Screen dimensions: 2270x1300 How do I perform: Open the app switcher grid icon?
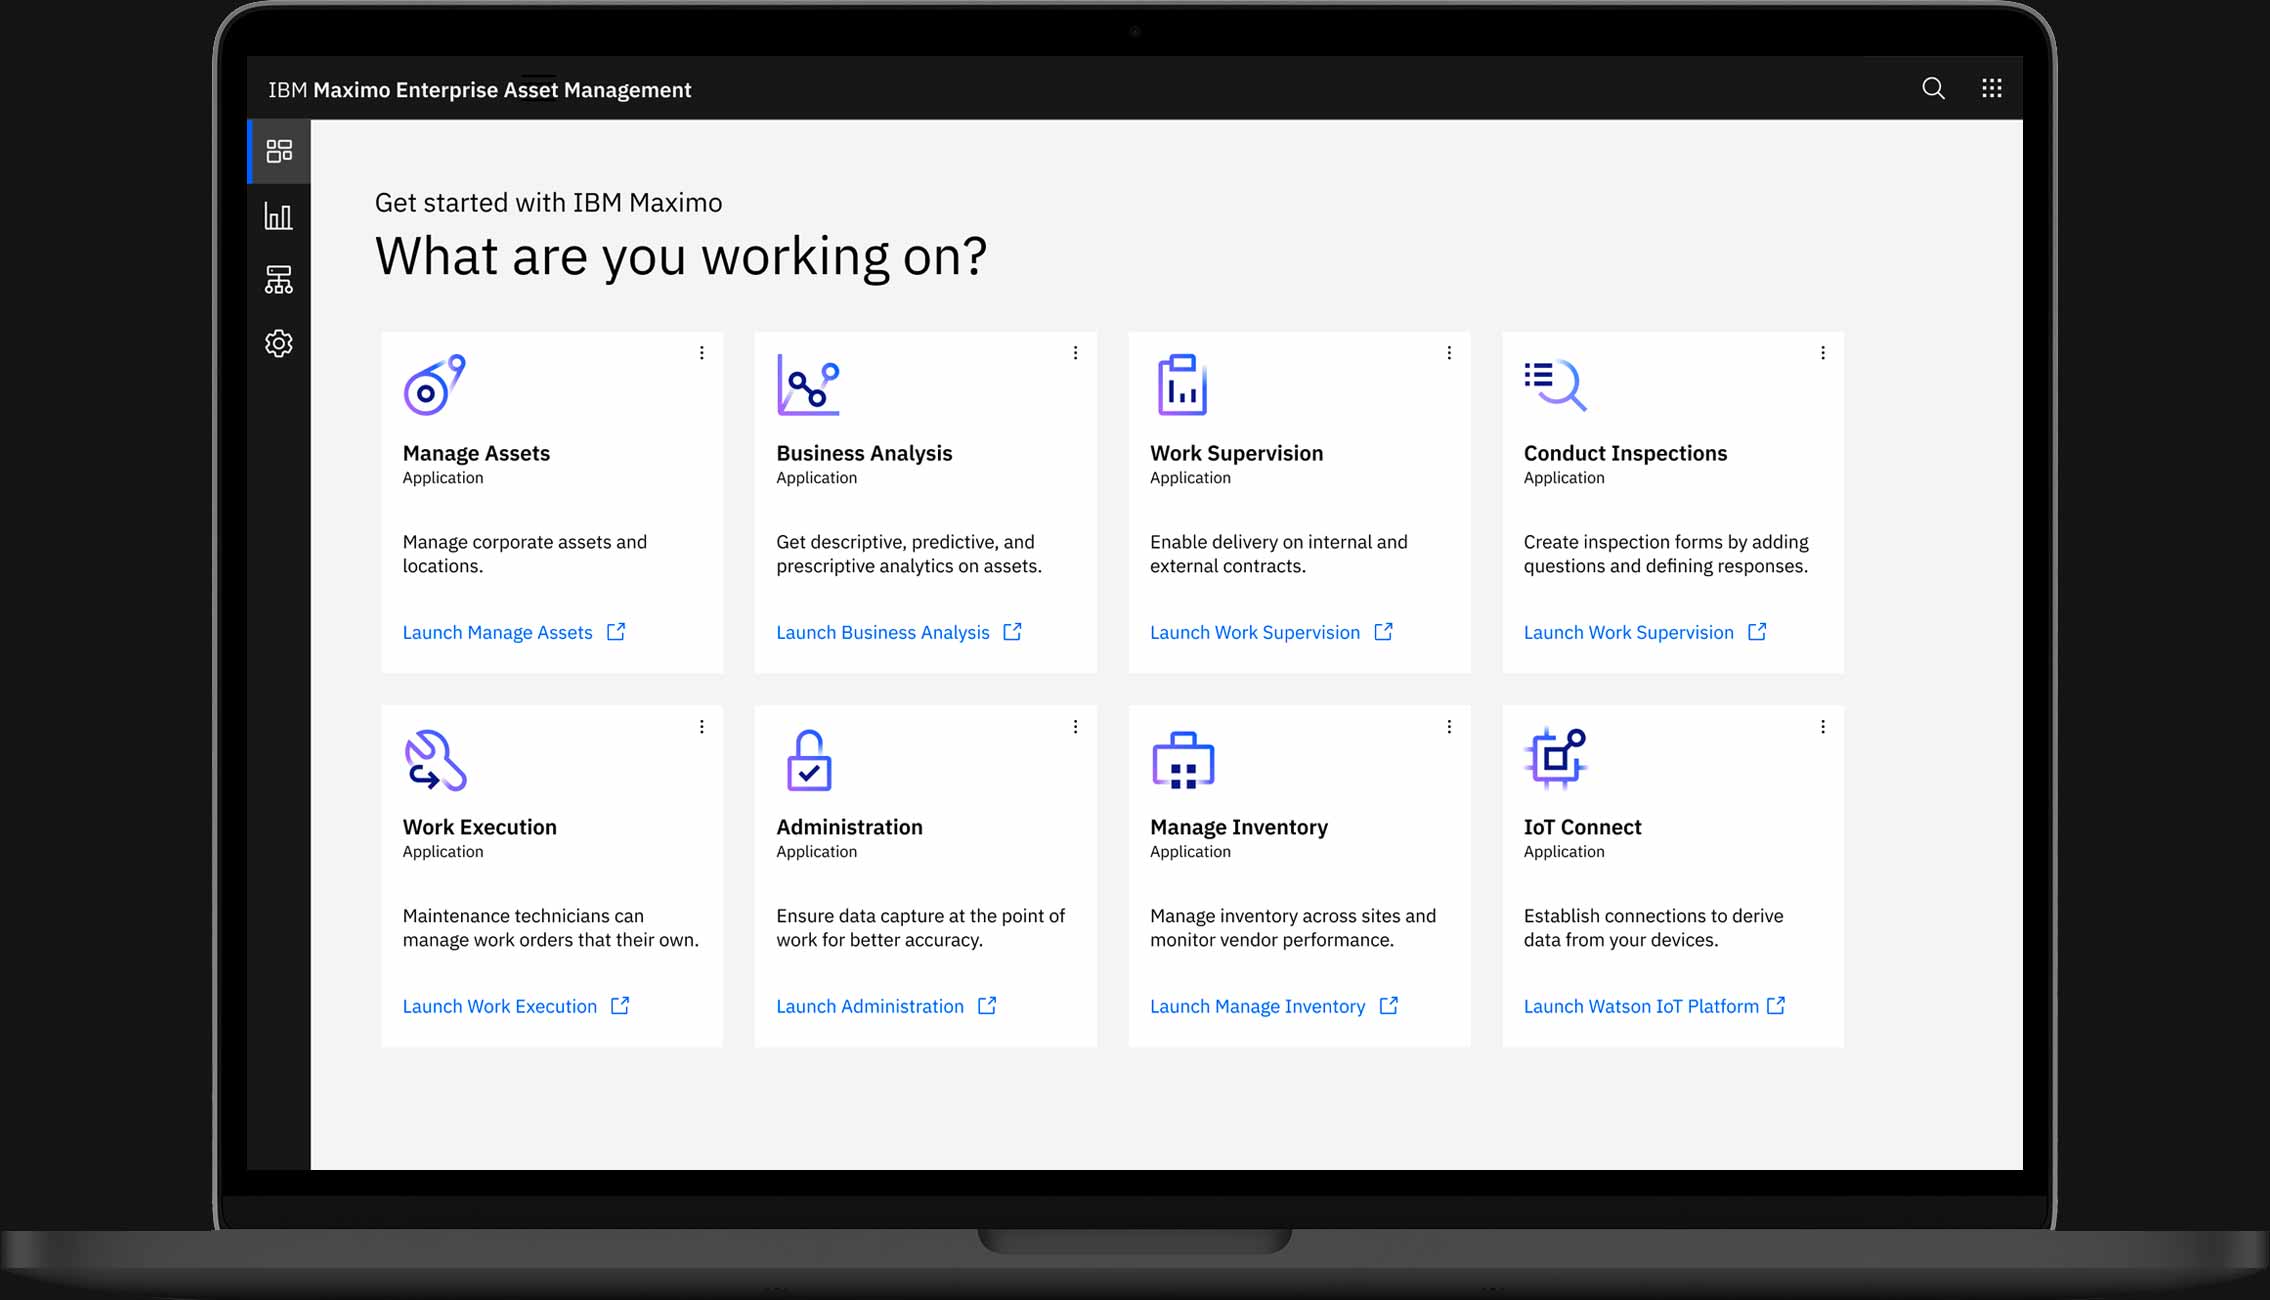pos(1991,88)
